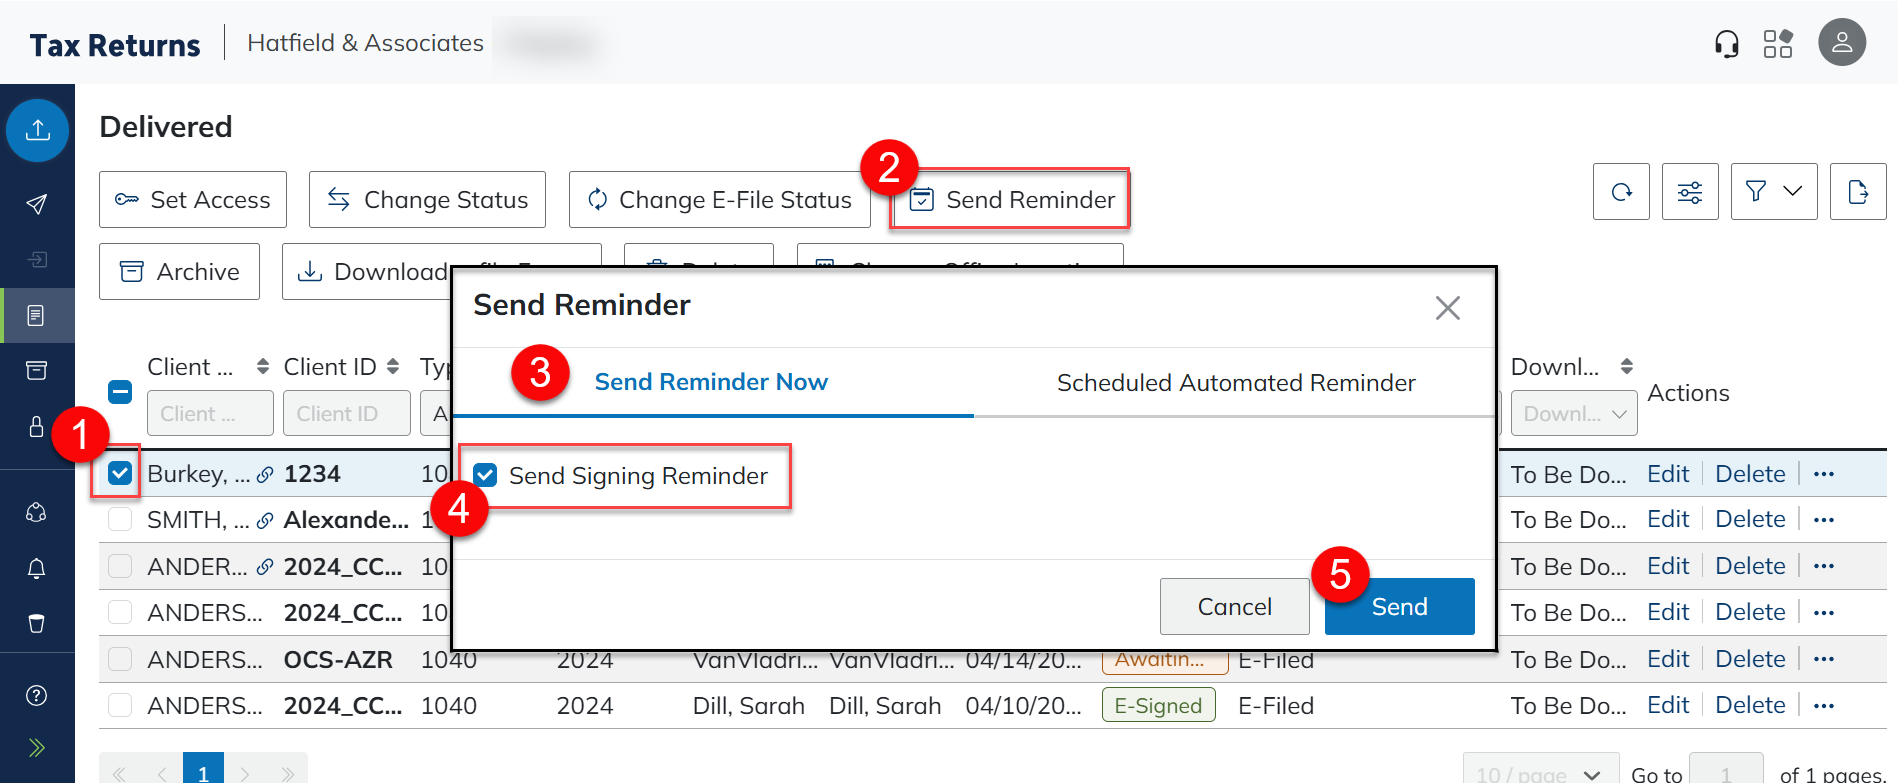The image size is (1898, 783).
Task: Click the blue Send button
Action: [x=1399, y=607]
